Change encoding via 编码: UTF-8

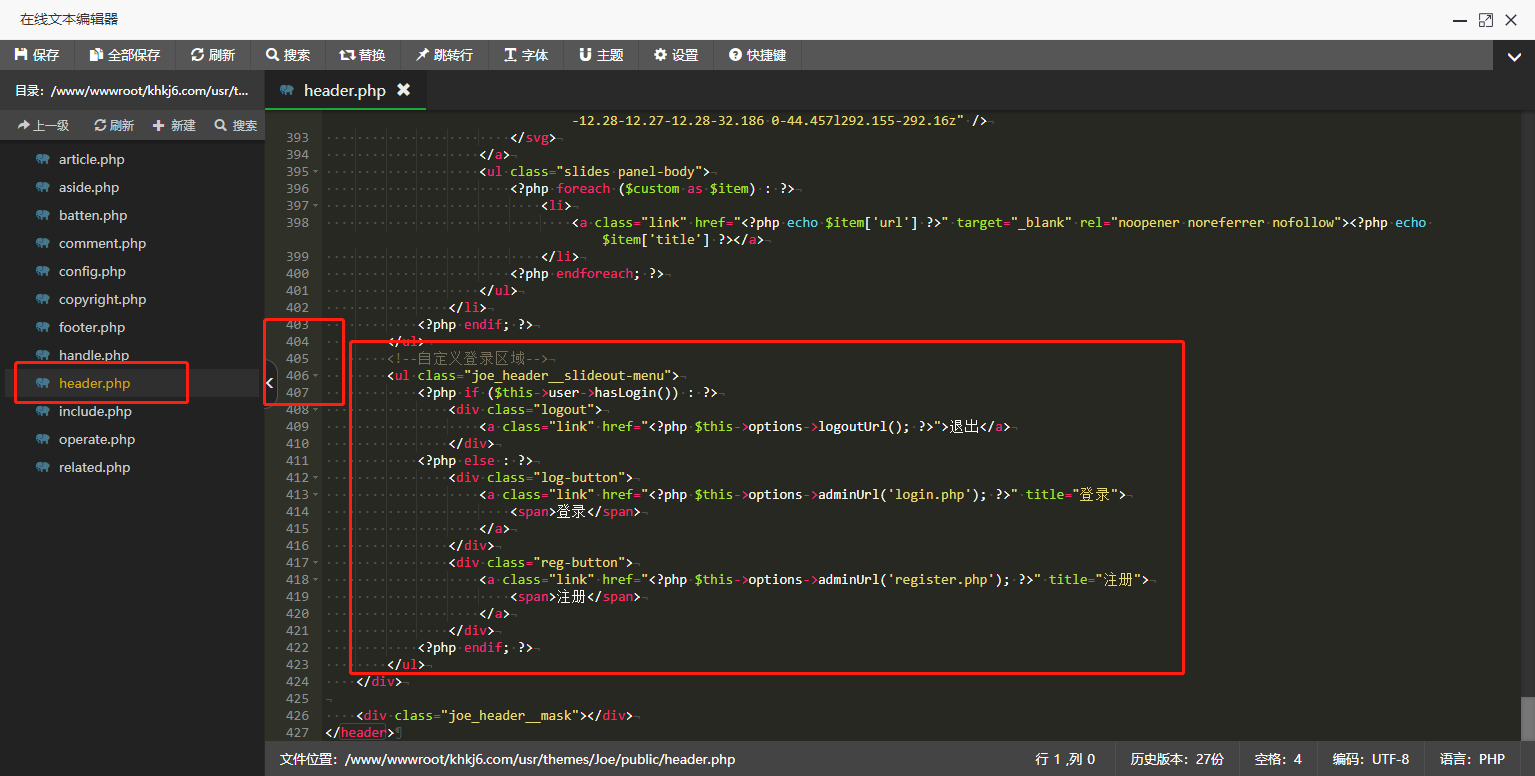[1371, 759]
